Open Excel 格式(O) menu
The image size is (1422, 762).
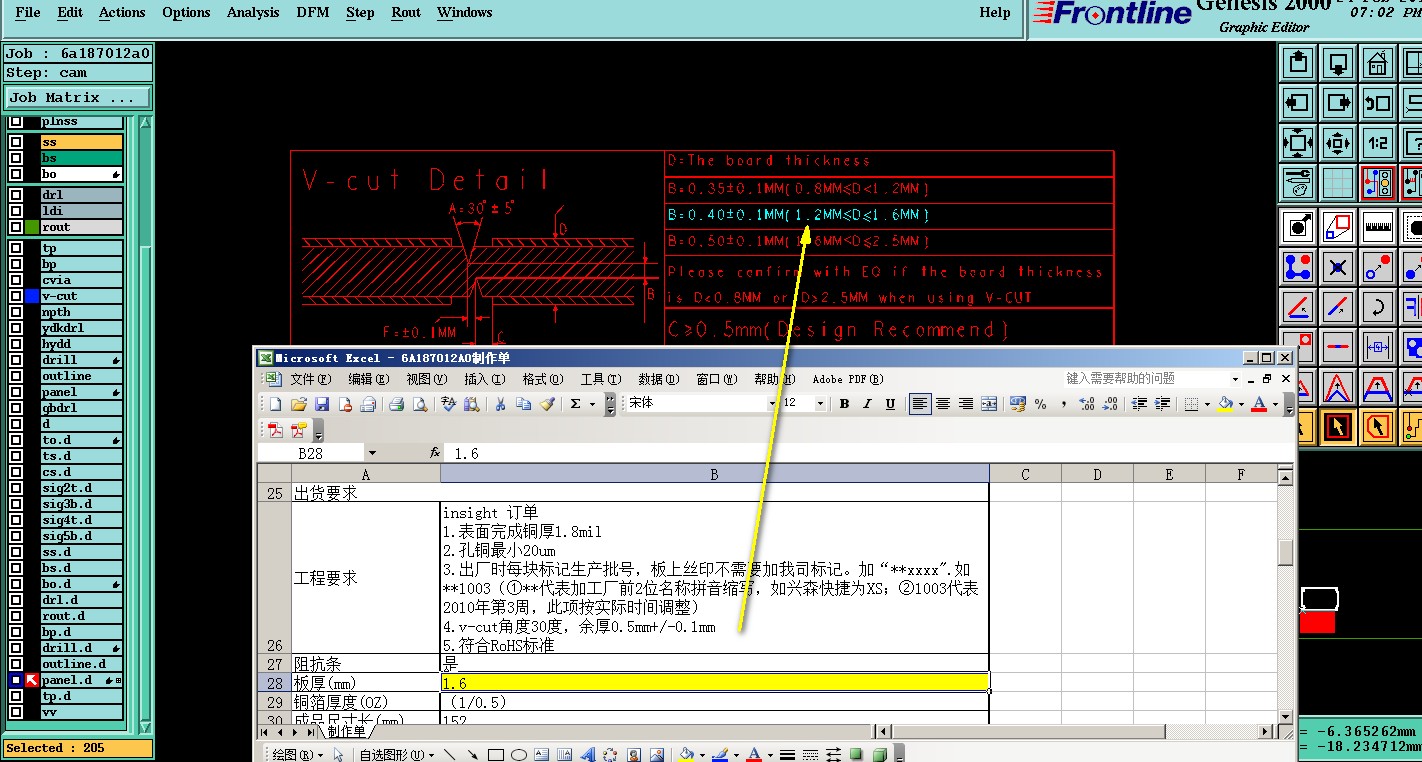(x=543, y=379)
